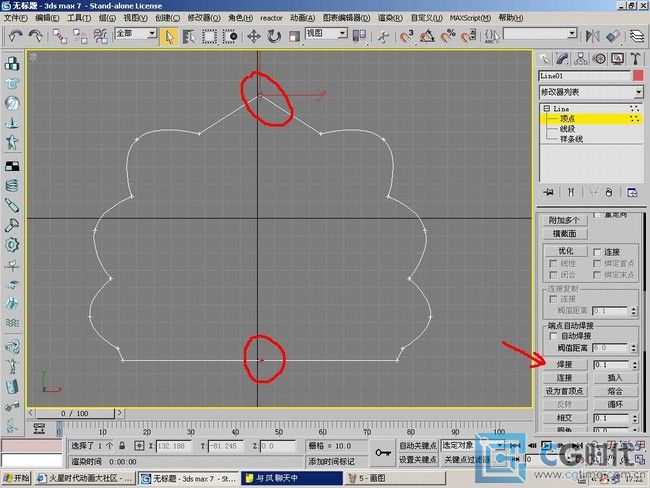Open the 编辑(E) menu
Image resolution: width=650 pixels, height=488 pixels.
tap(47, 18)
